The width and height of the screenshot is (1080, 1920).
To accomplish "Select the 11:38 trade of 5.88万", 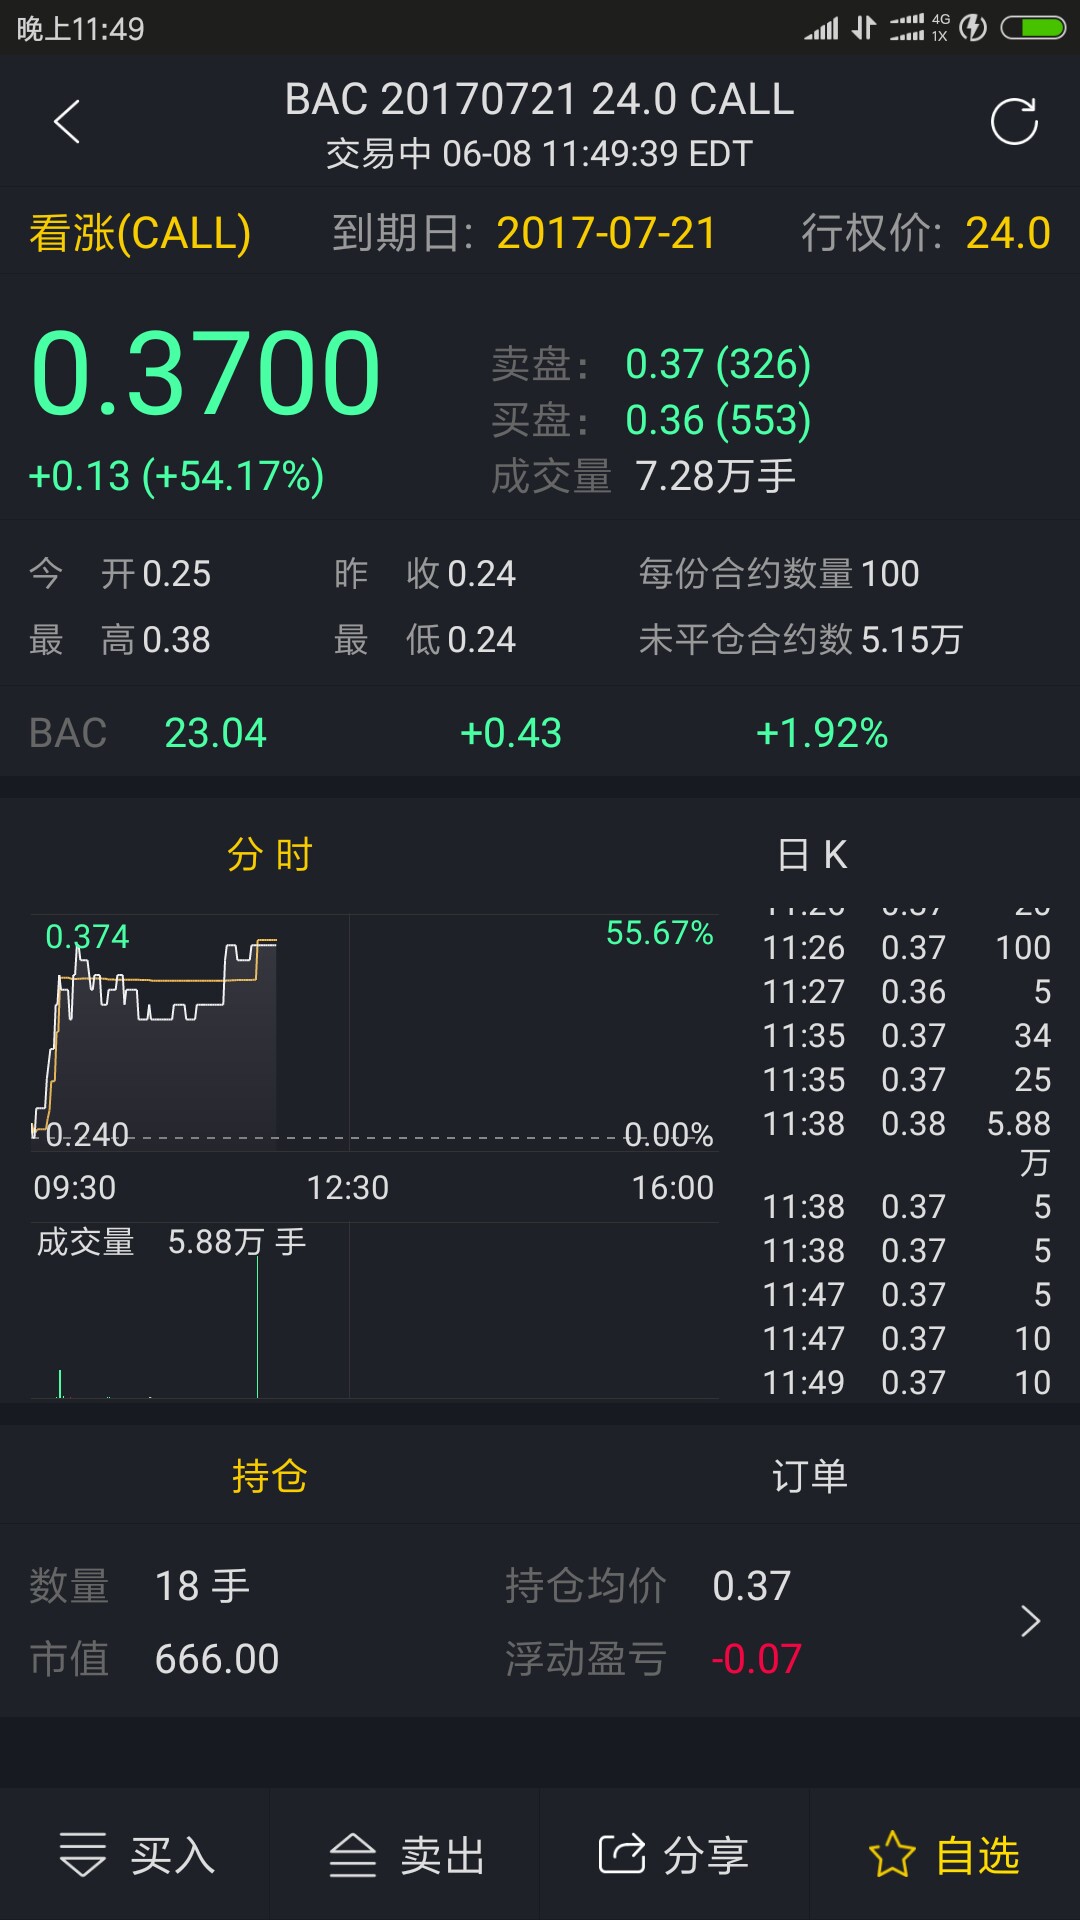I will pos(906,1124).
